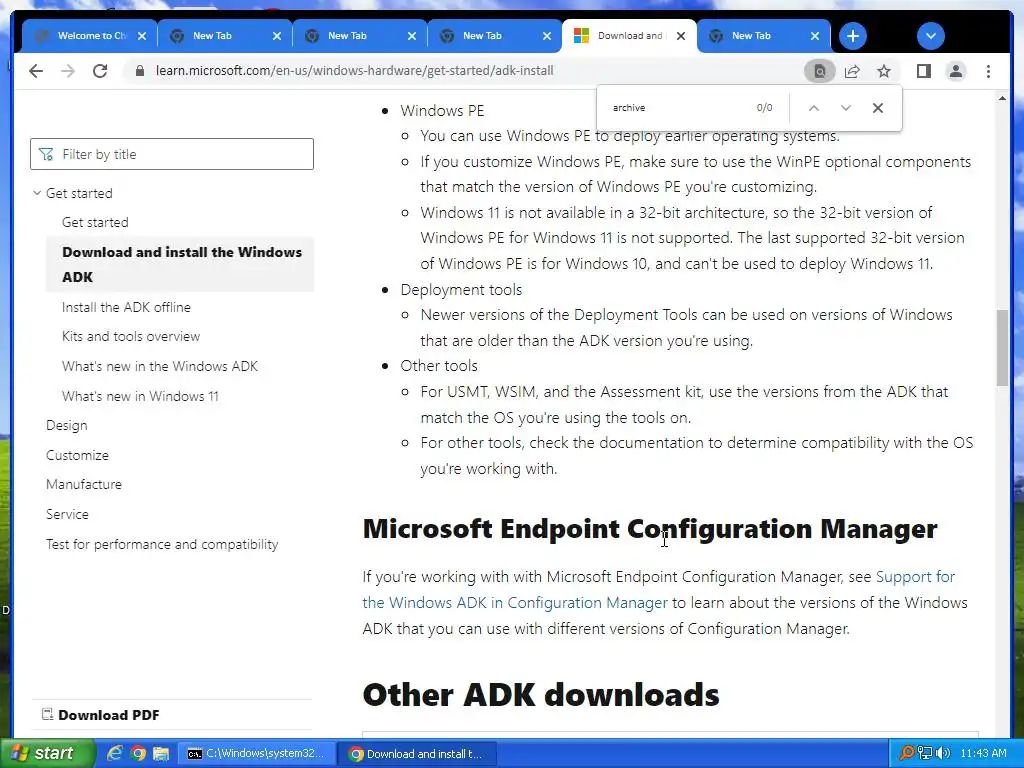Click the forward navigation arrow
Viewport: 1024px width, 768px height.
pyautogui.click(x=68, y=71)
